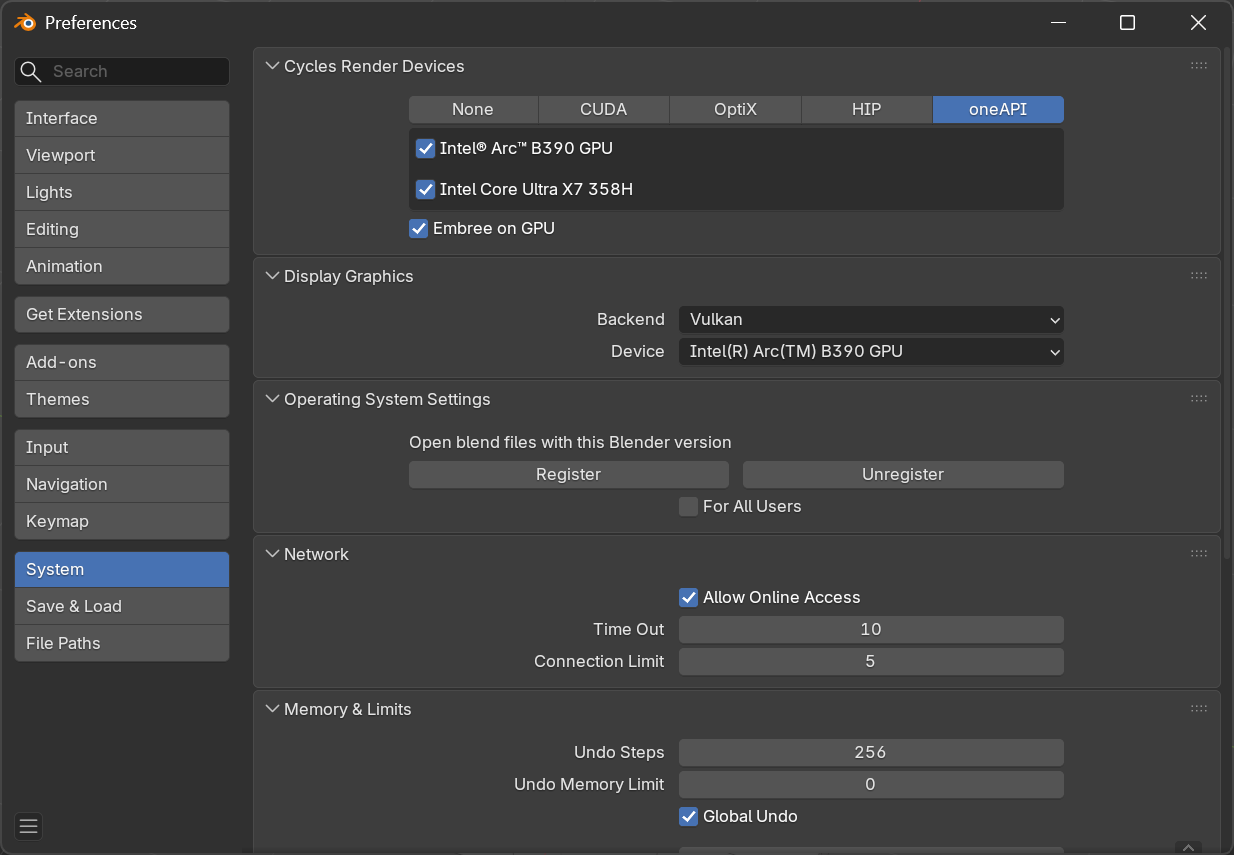Click the Display Graphics panel grip icon
This screenshot has width=1234, height=855.
pyautogui.click(x=1198, y=276)
